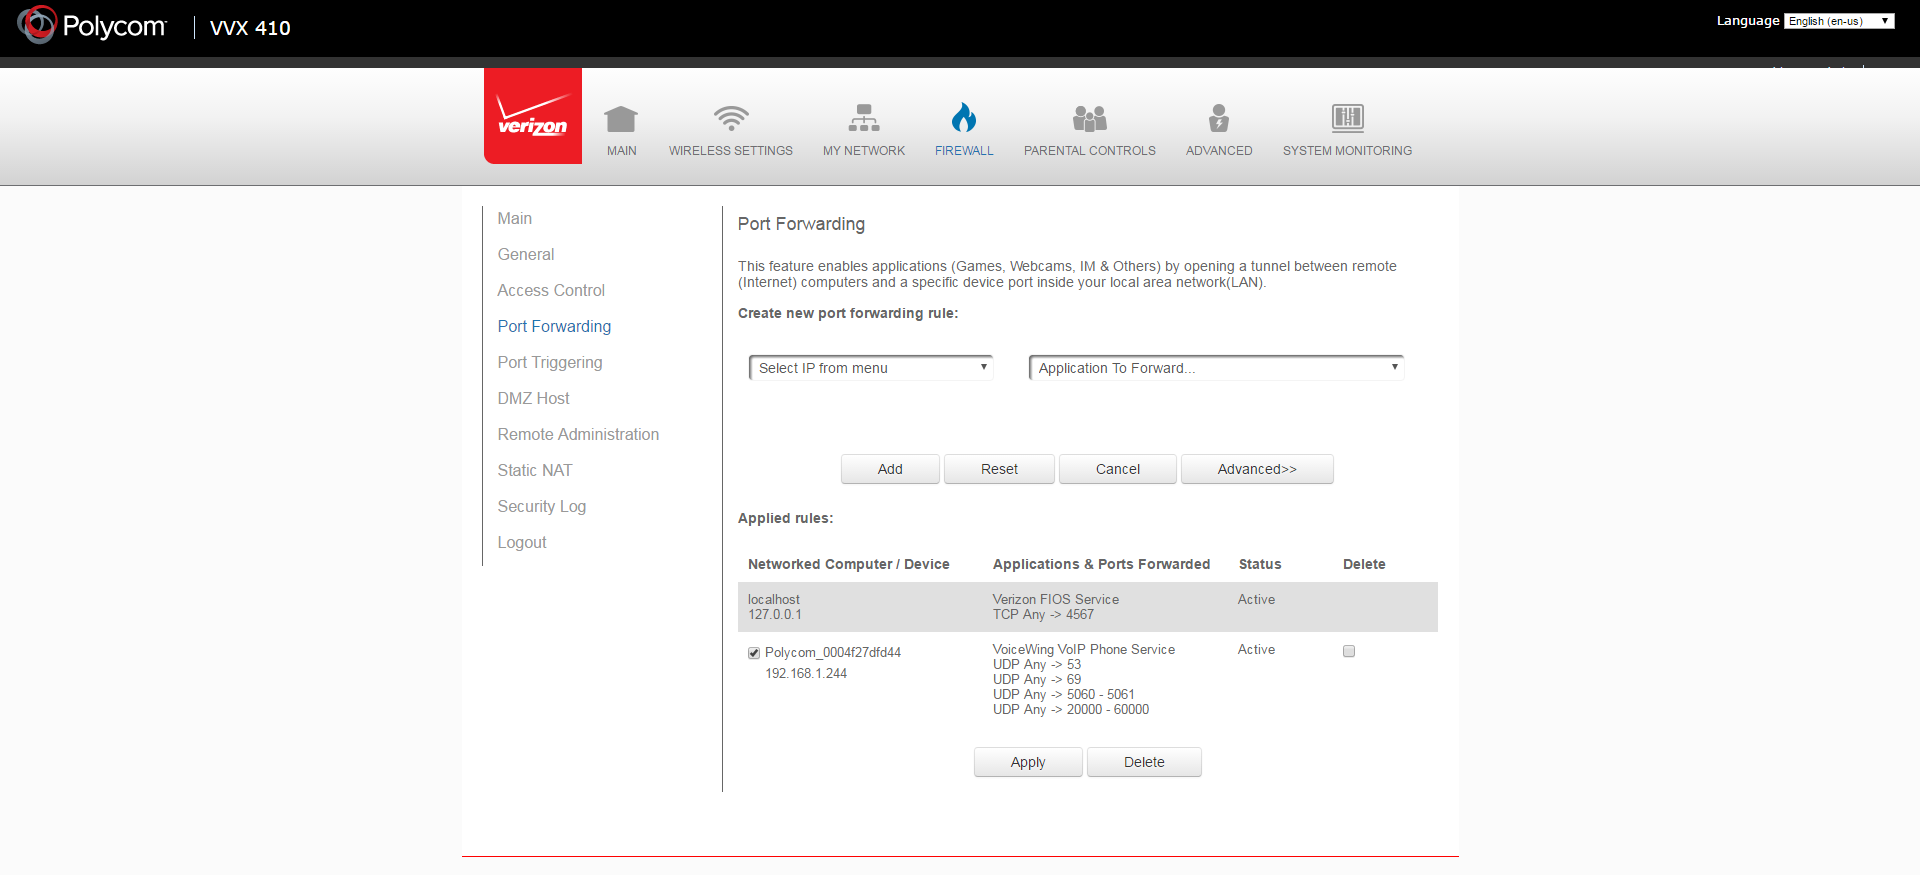Click the Applications & Ports Forwarded header
Image resolution: width=1920 pixels, height=875 pixels.
[x=1102, y=564]
